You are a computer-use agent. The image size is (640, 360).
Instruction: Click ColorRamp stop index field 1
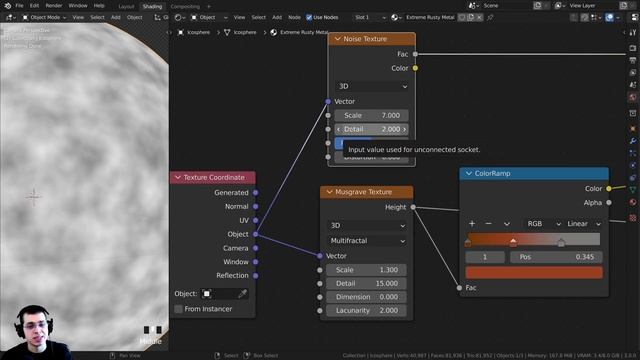pos(485,257)
